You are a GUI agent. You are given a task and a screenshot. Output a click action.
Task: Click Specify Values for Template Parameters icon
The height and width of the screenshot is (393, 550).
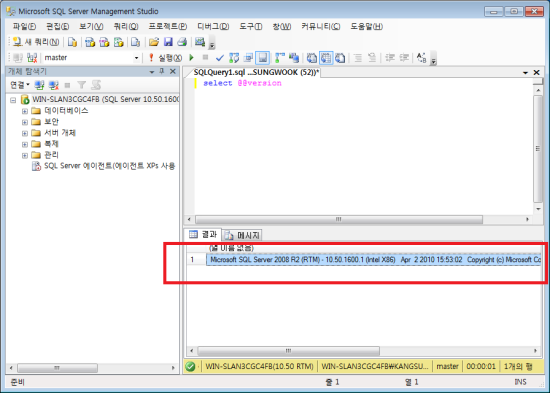pos(422,58)
